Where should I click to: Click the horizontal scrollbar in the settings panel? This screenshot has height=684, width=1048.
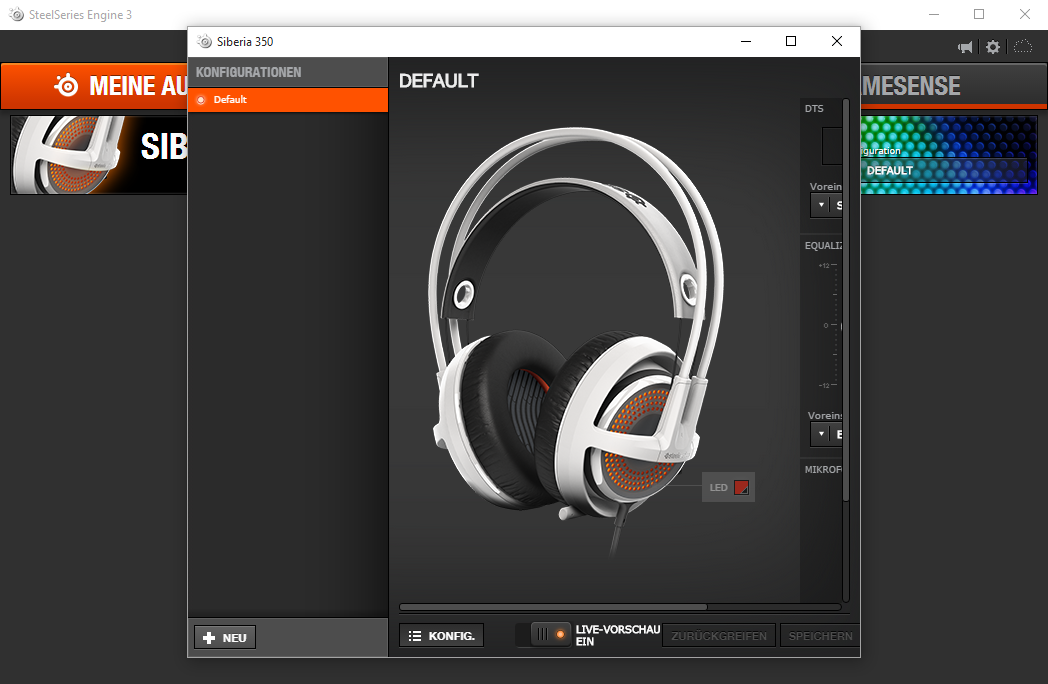(553, 607)
